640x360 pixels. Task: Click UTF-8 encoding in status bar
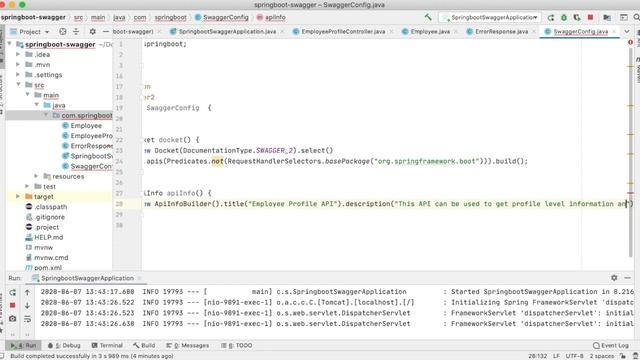pyautogui.click(x=574, y=356)
